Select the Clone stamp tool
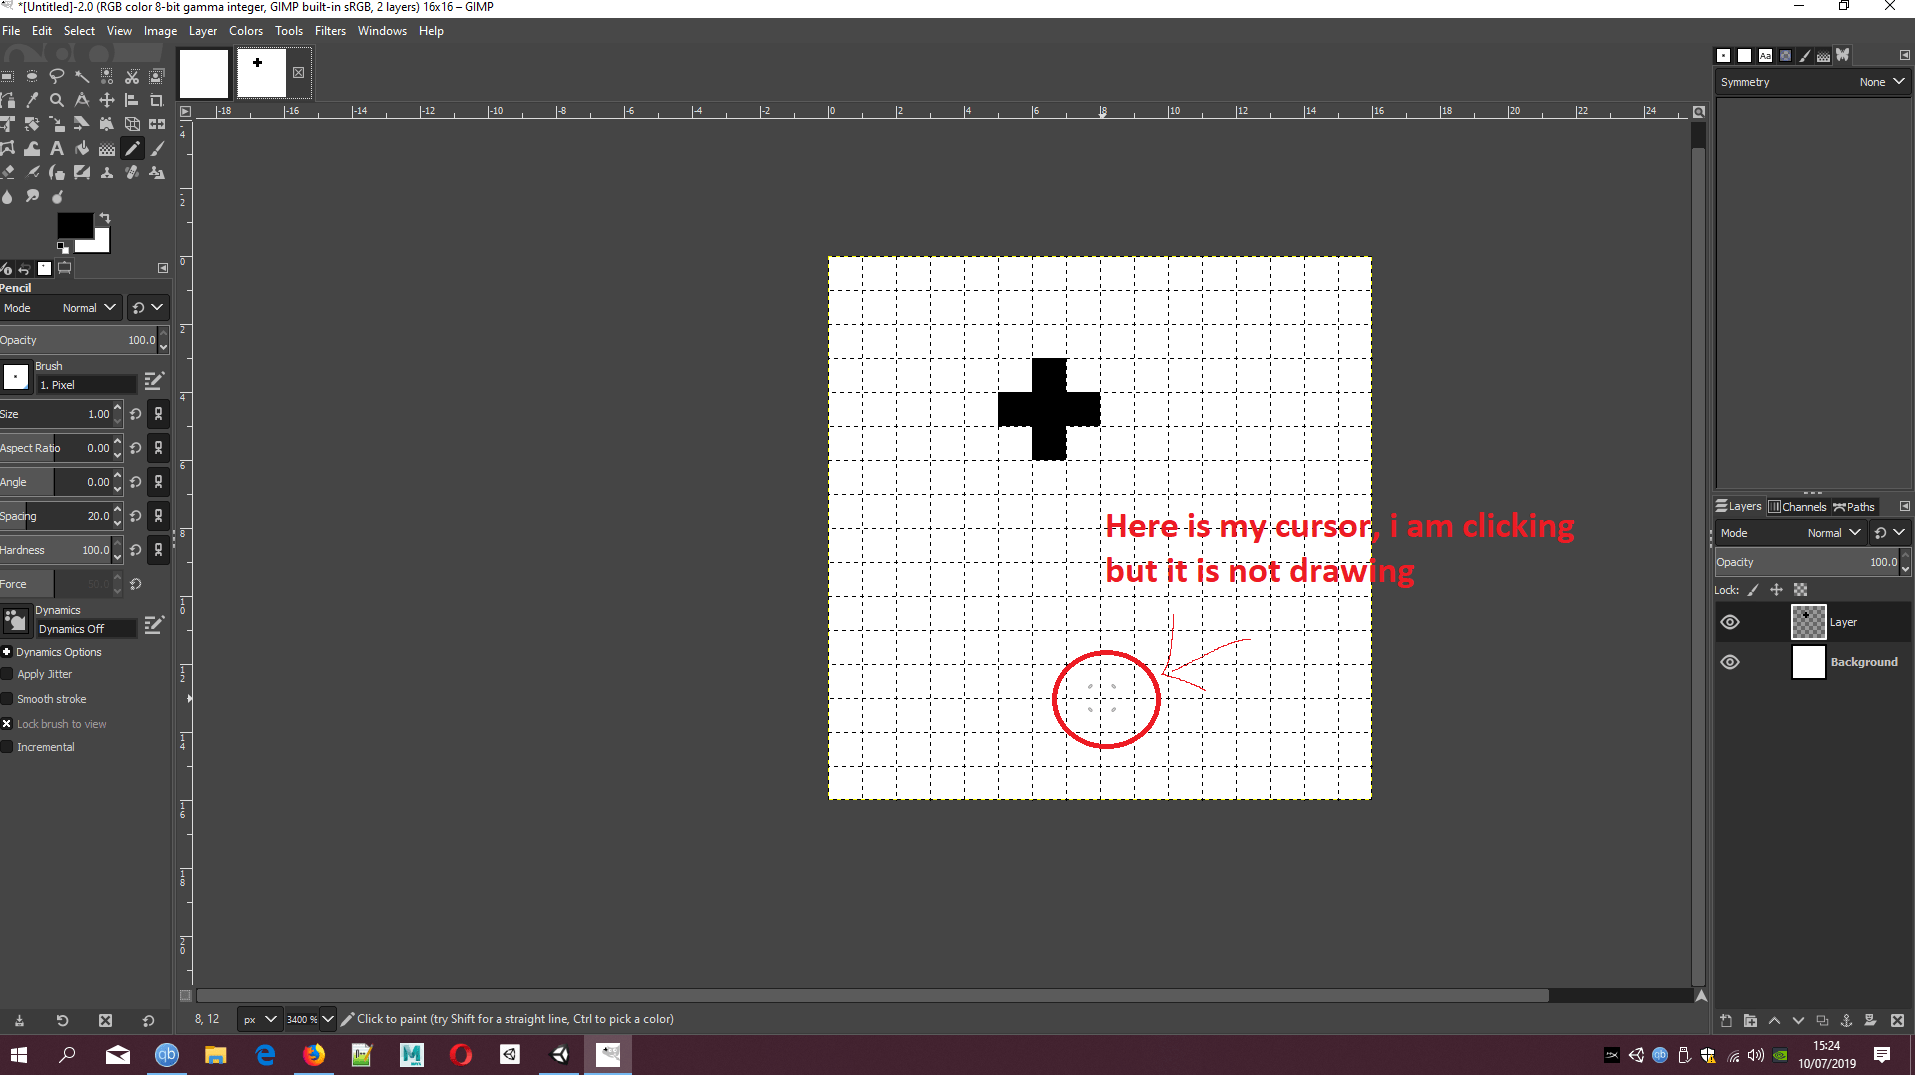1915x1075 pixels. (x=106, y=172)
